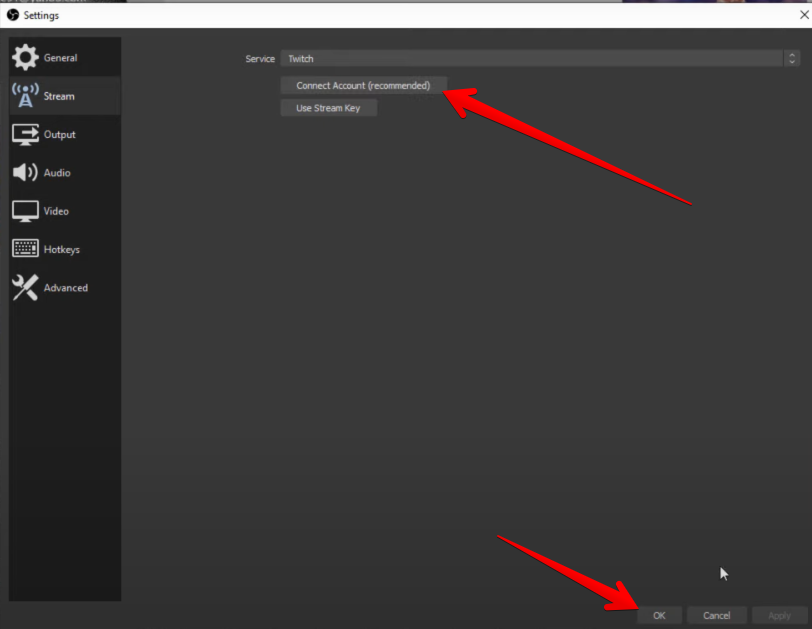Switch to the Audio tab label
The height and width of the screenshot is (629, 812).
click(x=57, y=173)
